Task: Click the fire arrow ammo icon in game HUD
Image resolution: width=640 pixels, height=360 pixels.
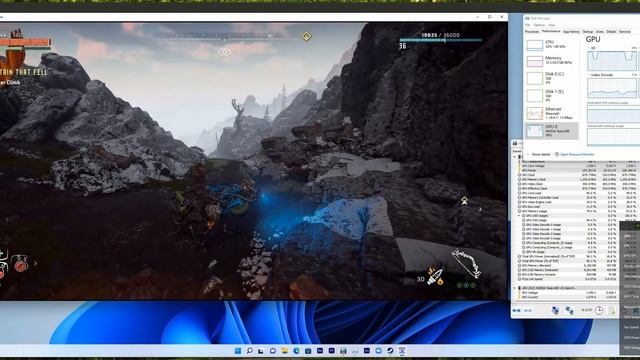Action: click(x=434, y=277)
